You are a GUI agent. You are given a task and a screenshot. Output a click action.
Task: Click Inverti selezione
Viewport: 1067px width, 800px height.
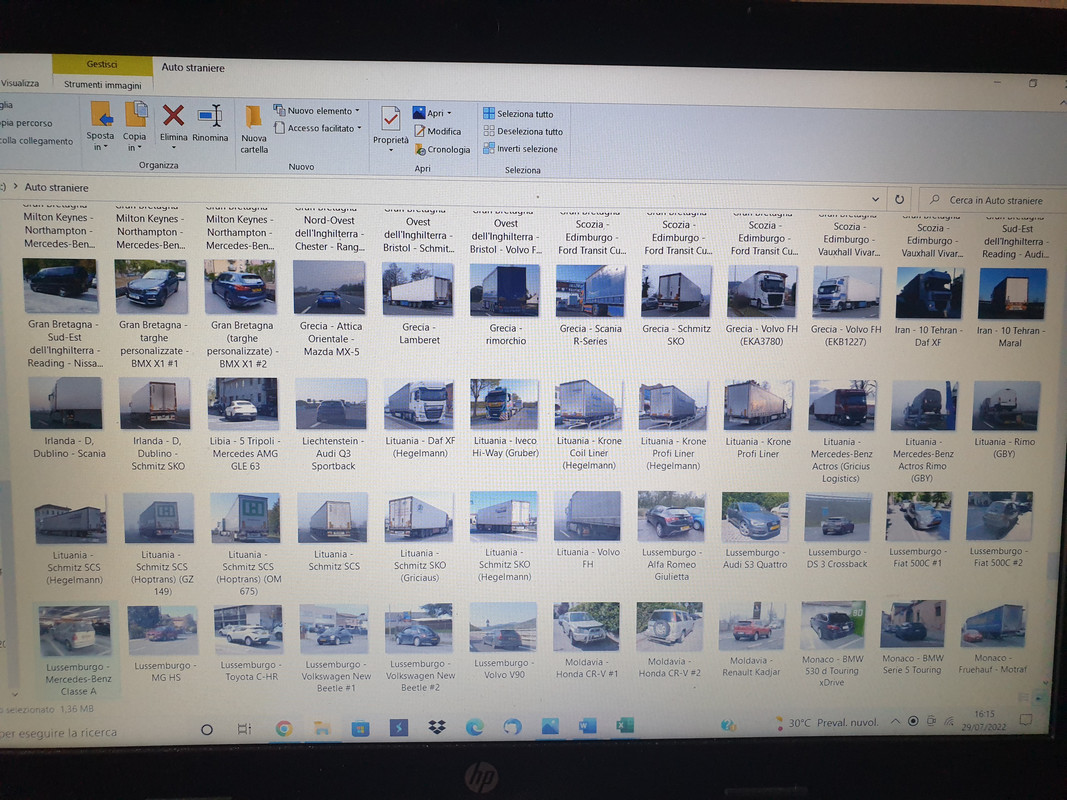coord(521,149)
